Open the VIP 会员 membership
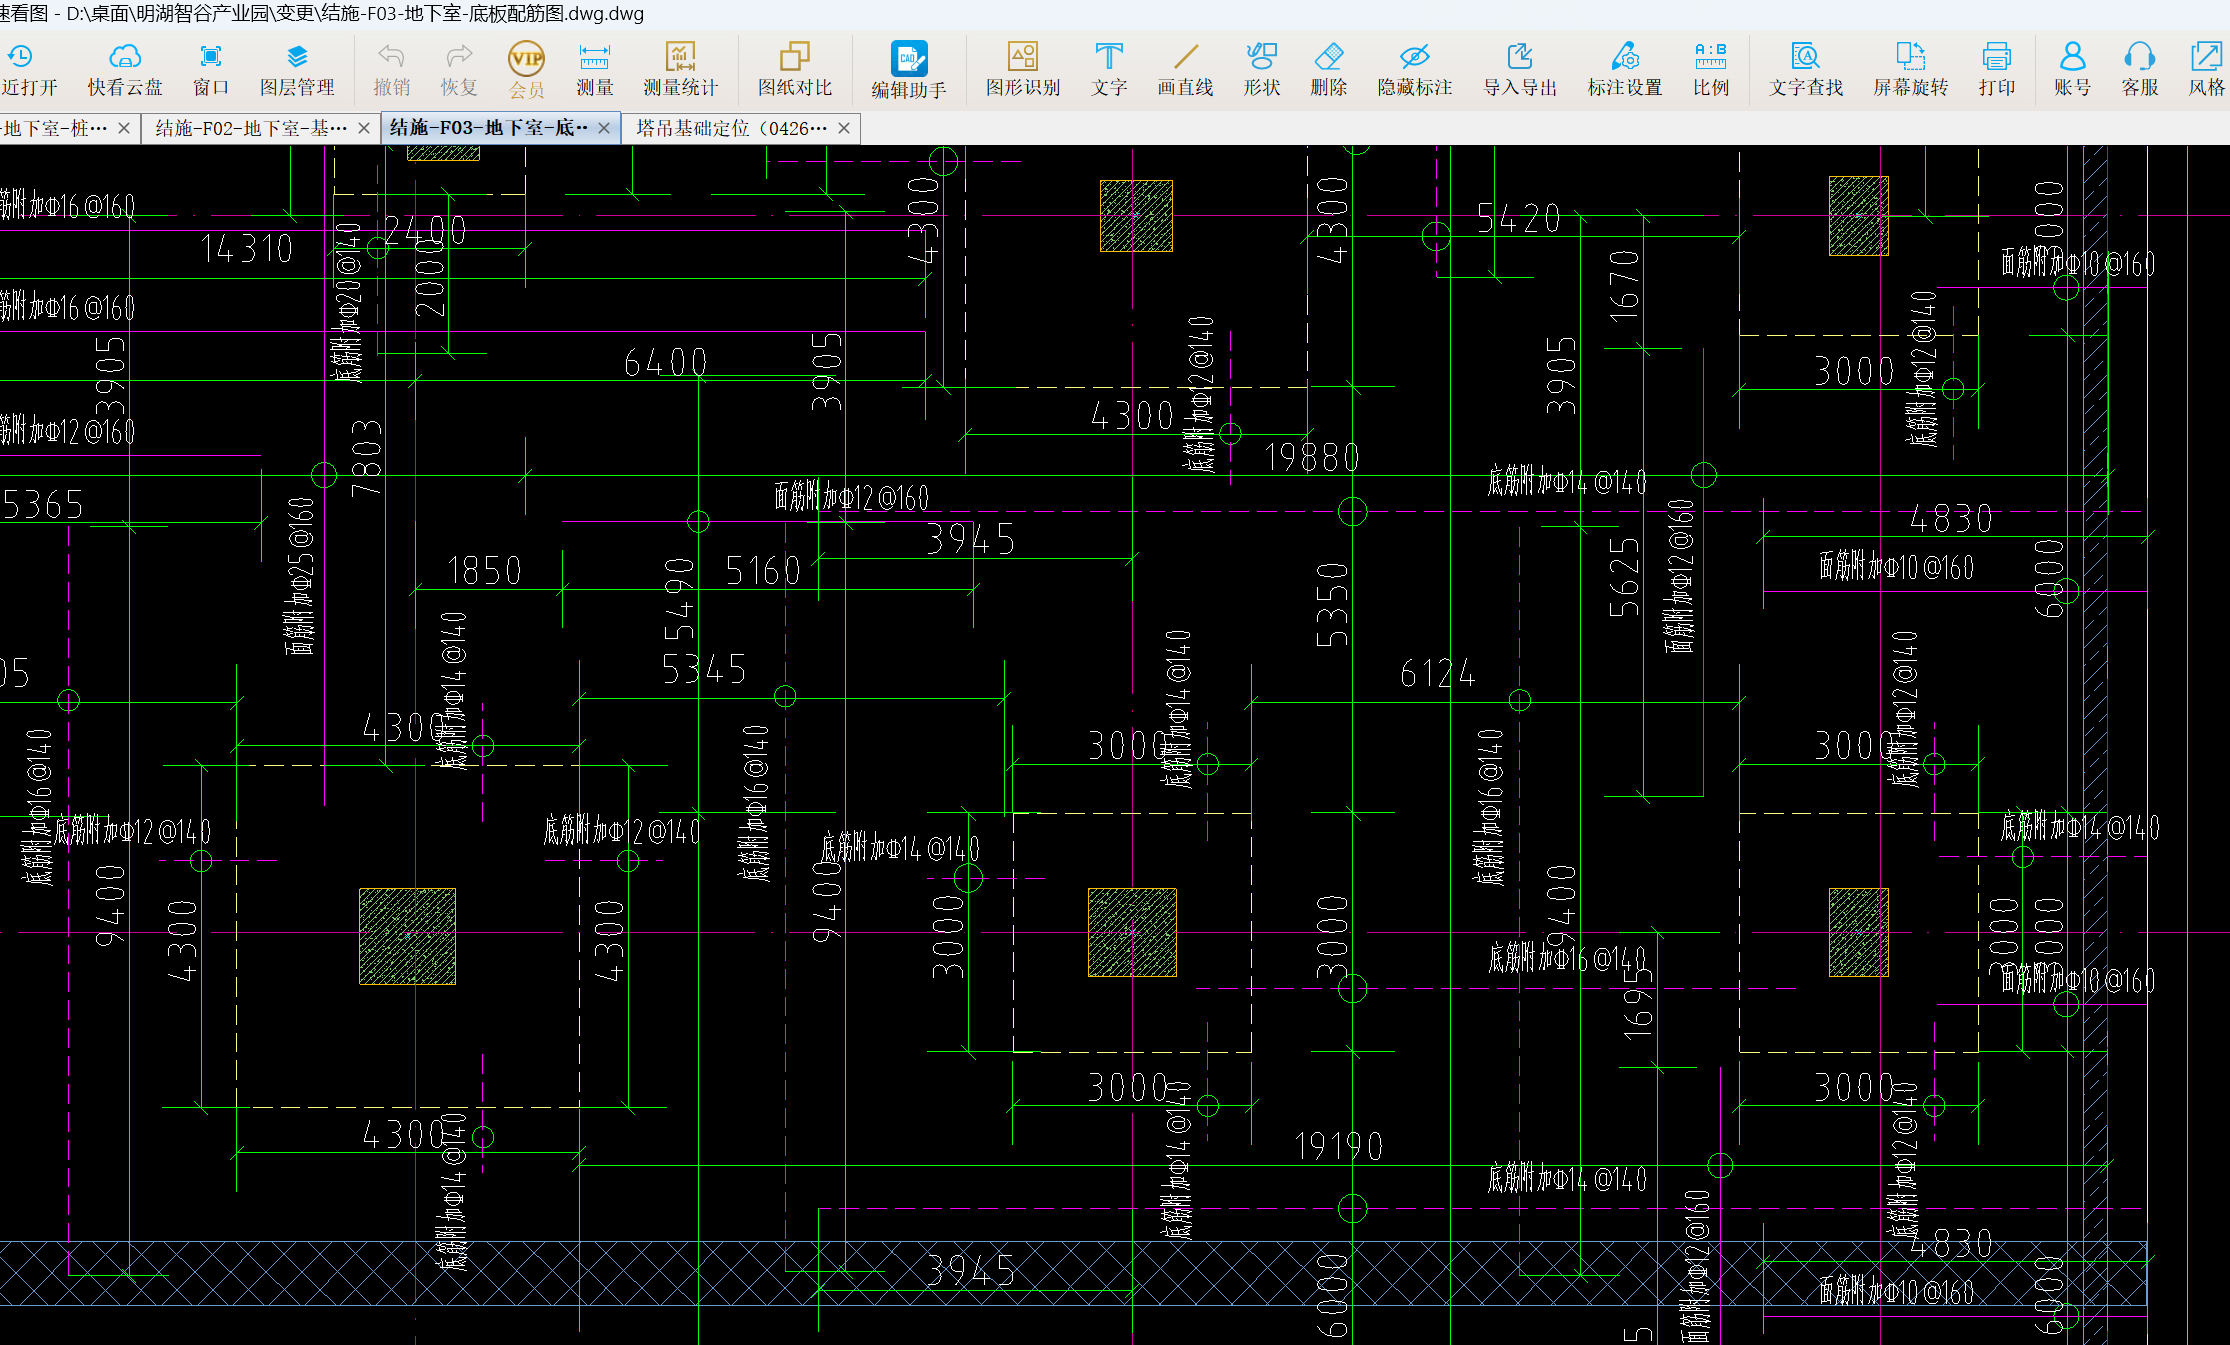The height and width of the screenshot is (1345, 2230). pos(526,70)
